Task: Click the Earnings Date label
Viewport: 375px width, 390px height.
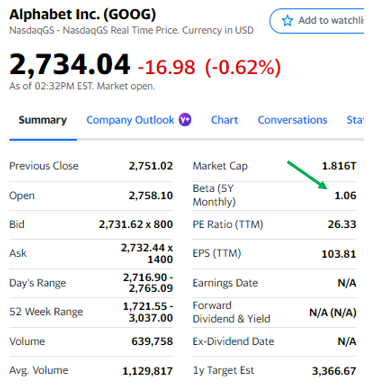Action: 225,283
